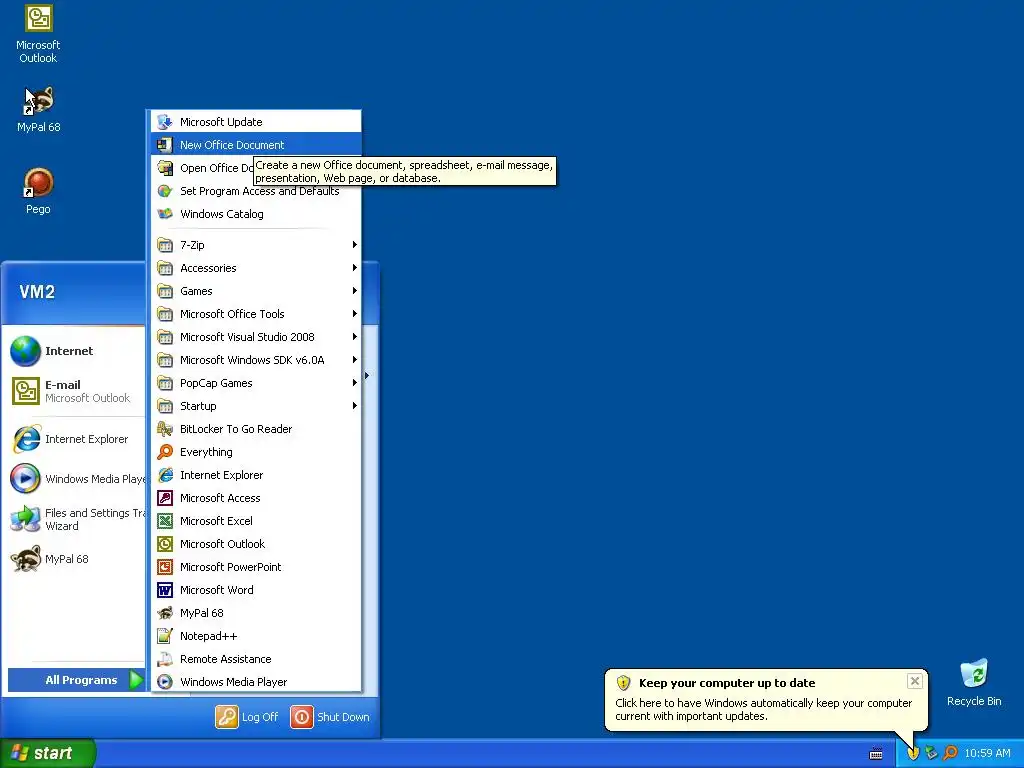
Task: Click the Internet globe icon in Start menu
Action: point(25,351)
